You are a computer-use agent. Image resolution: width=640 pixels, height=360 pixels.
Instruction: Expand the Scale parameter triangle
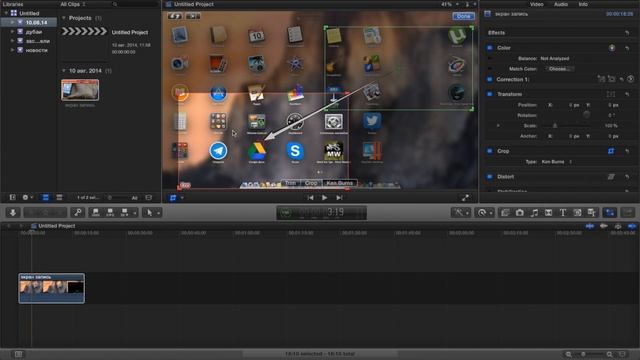tap(498, 126)
